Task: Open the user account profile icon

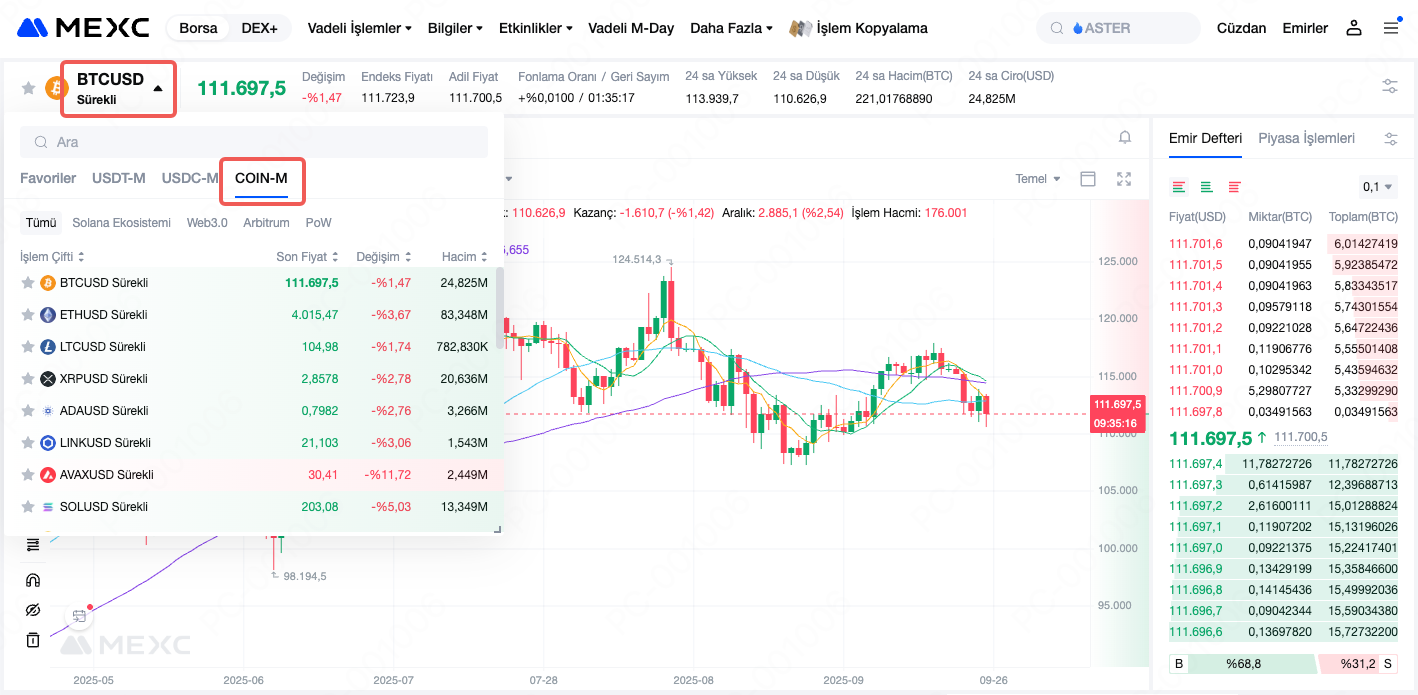Action: (x=1354, y=28)
